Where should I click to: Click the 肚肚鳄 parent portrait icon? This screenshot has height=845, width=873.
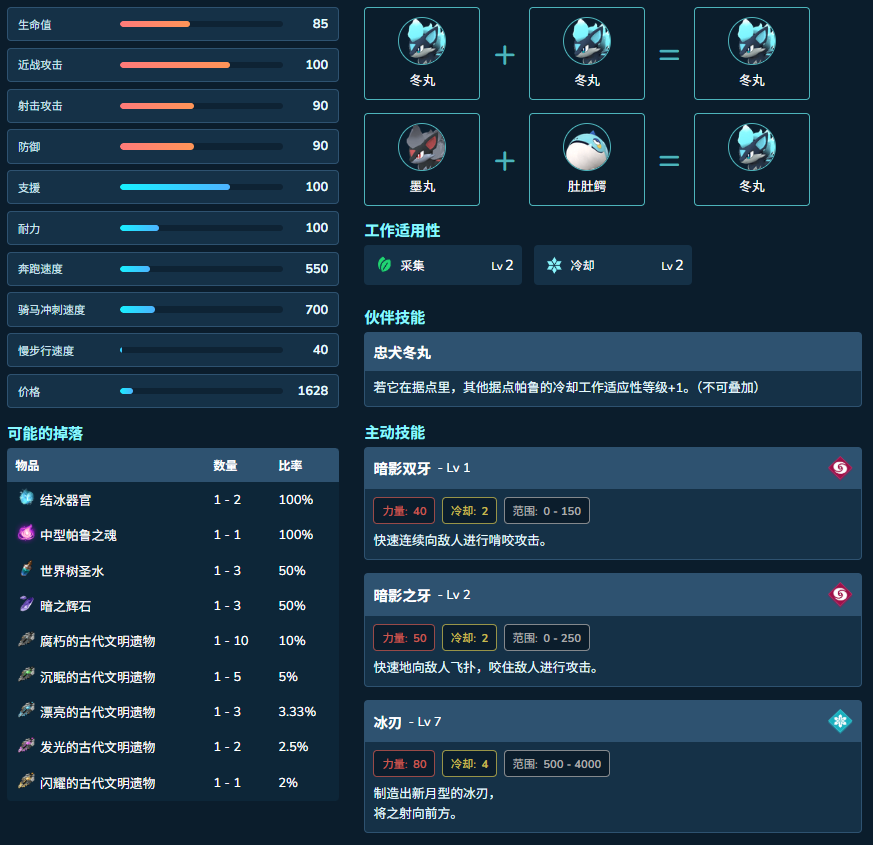pyautogui.click(x=587, y=147)
